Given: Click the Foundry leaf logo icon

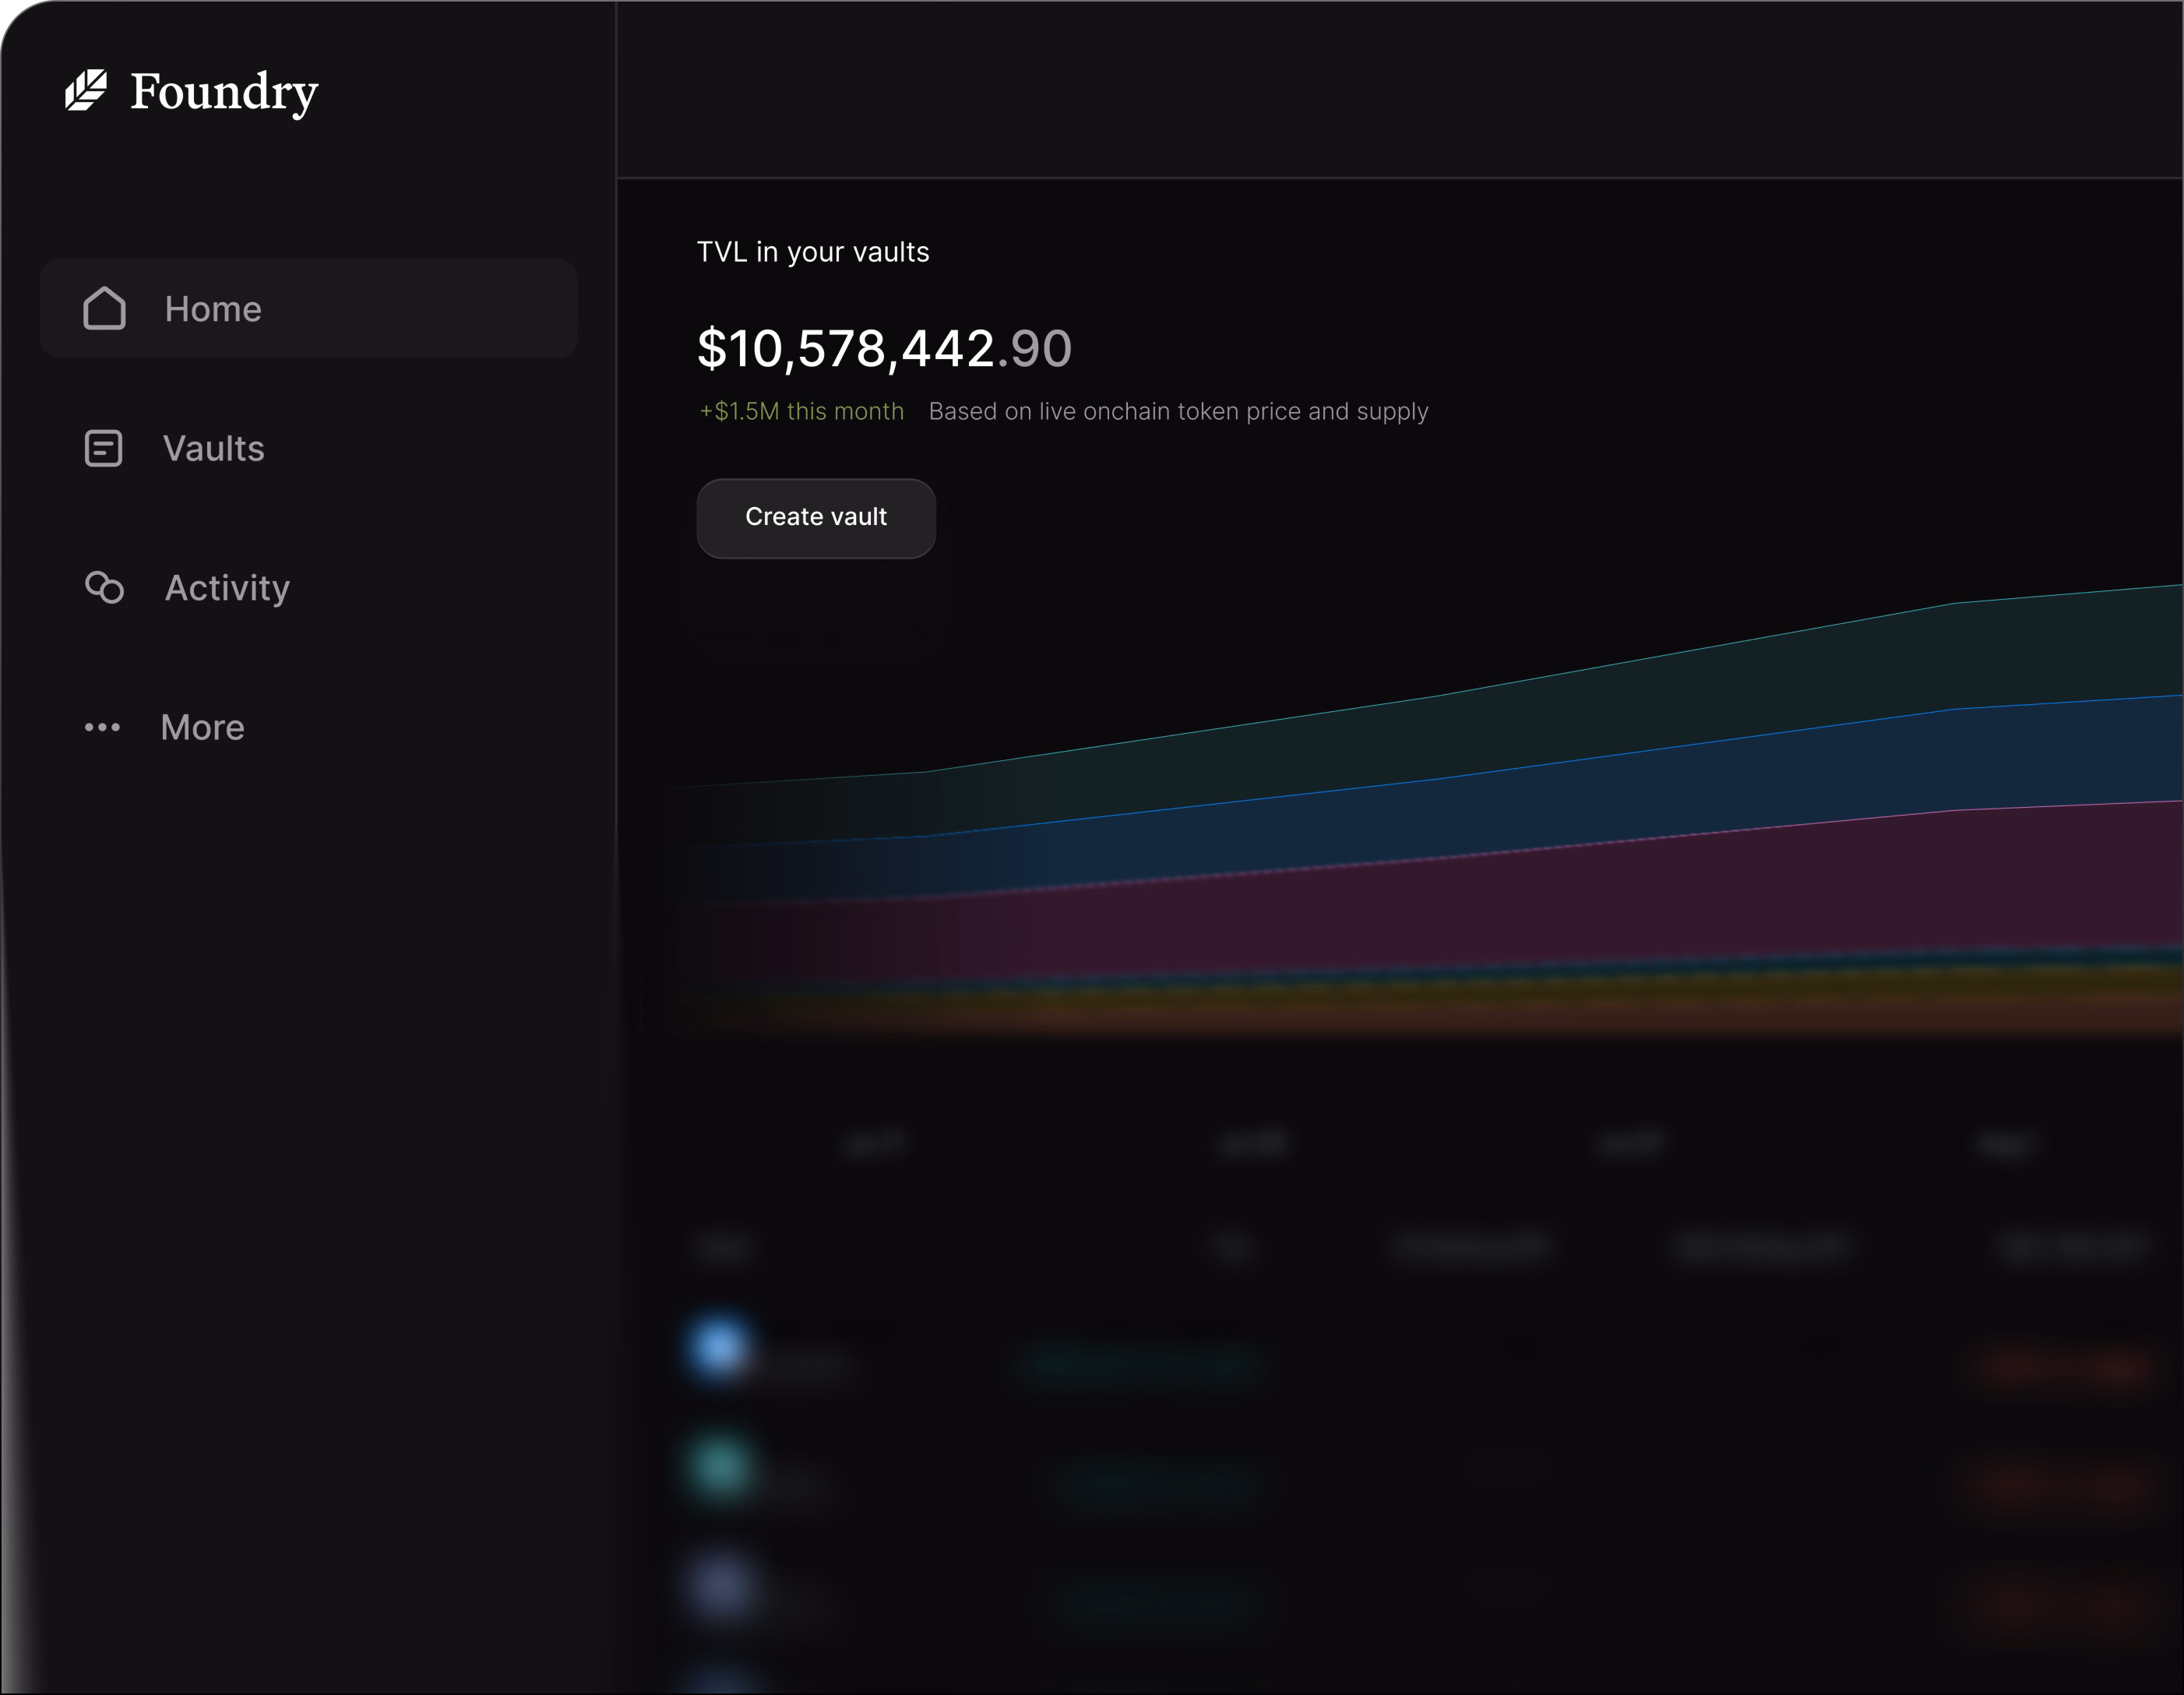Looking at the screenshot, I should pos(86,90).
